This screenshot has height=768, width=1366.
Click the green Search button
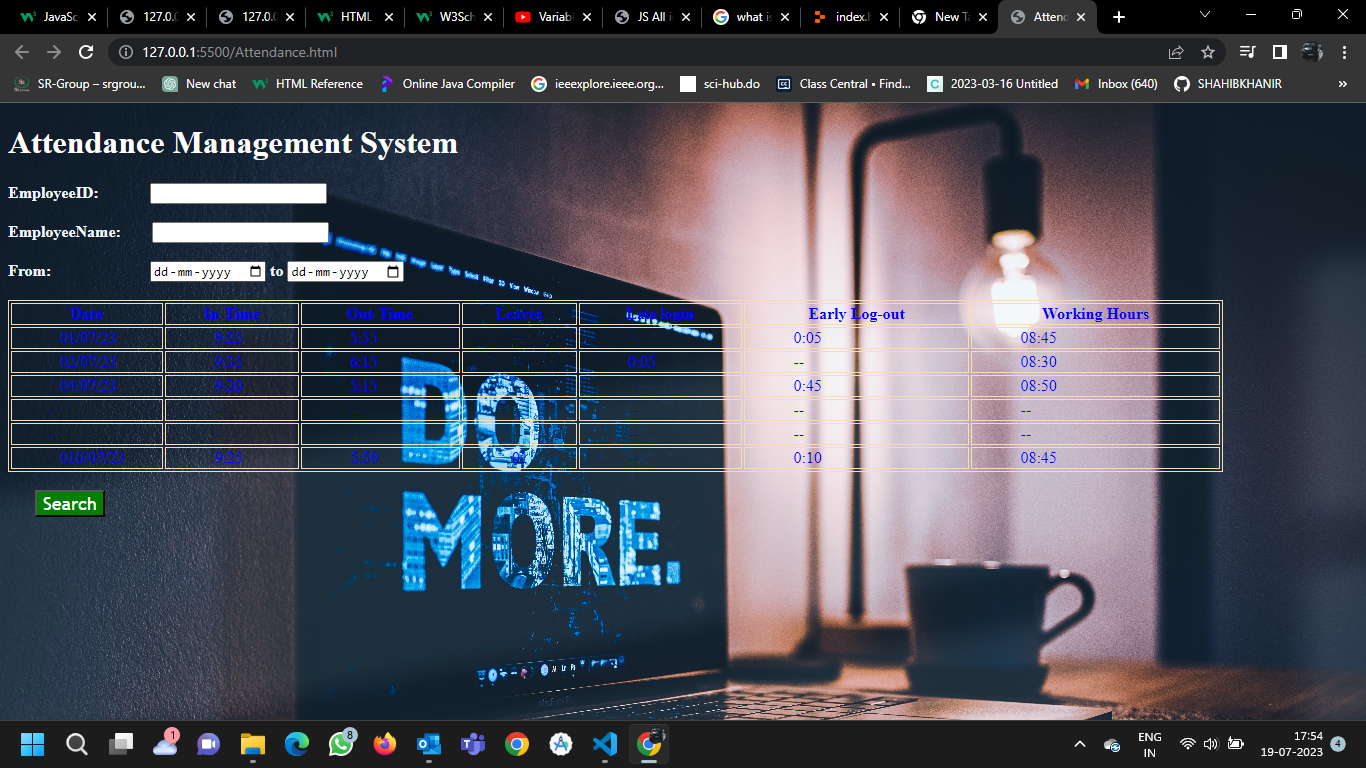[x=69, y=504]
